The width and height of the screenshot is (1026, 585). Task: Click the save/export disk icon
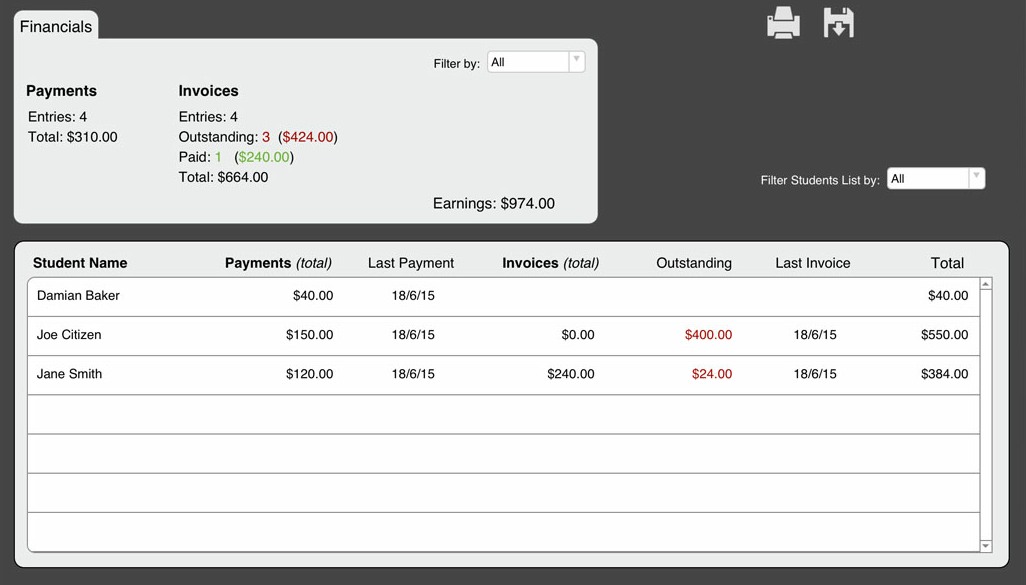(x=838, y=23)
